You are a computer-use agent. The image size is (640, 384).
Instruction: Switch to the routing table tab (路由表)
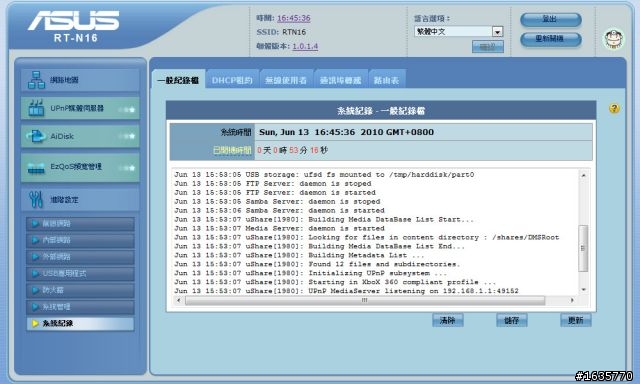coord(387,80)
